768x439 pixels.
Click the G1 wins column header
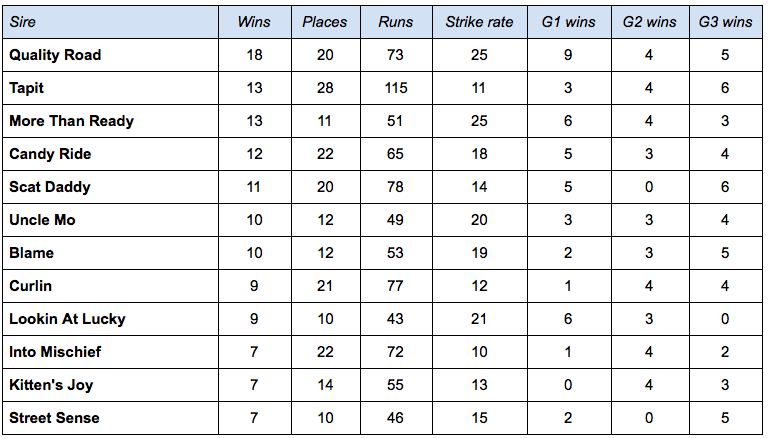568,22
